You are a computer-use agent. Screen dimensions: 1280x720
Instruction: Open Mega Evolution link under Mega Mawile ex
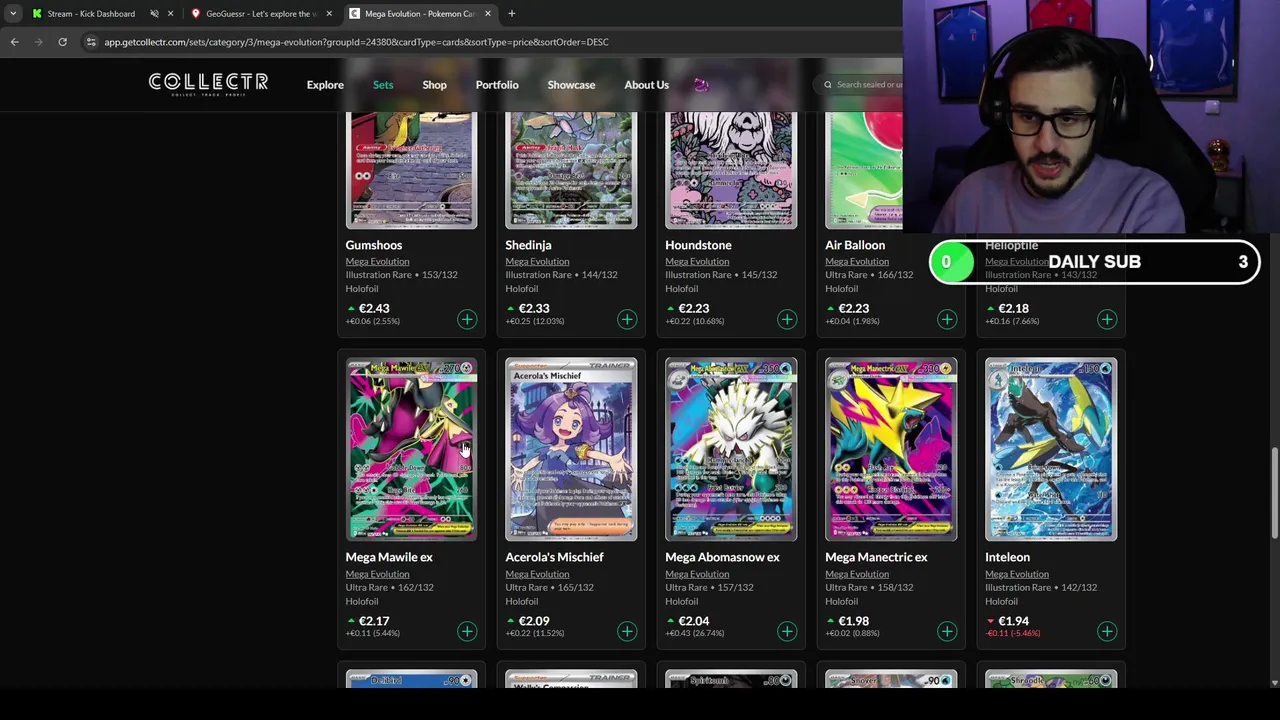[x=377, y=574]
